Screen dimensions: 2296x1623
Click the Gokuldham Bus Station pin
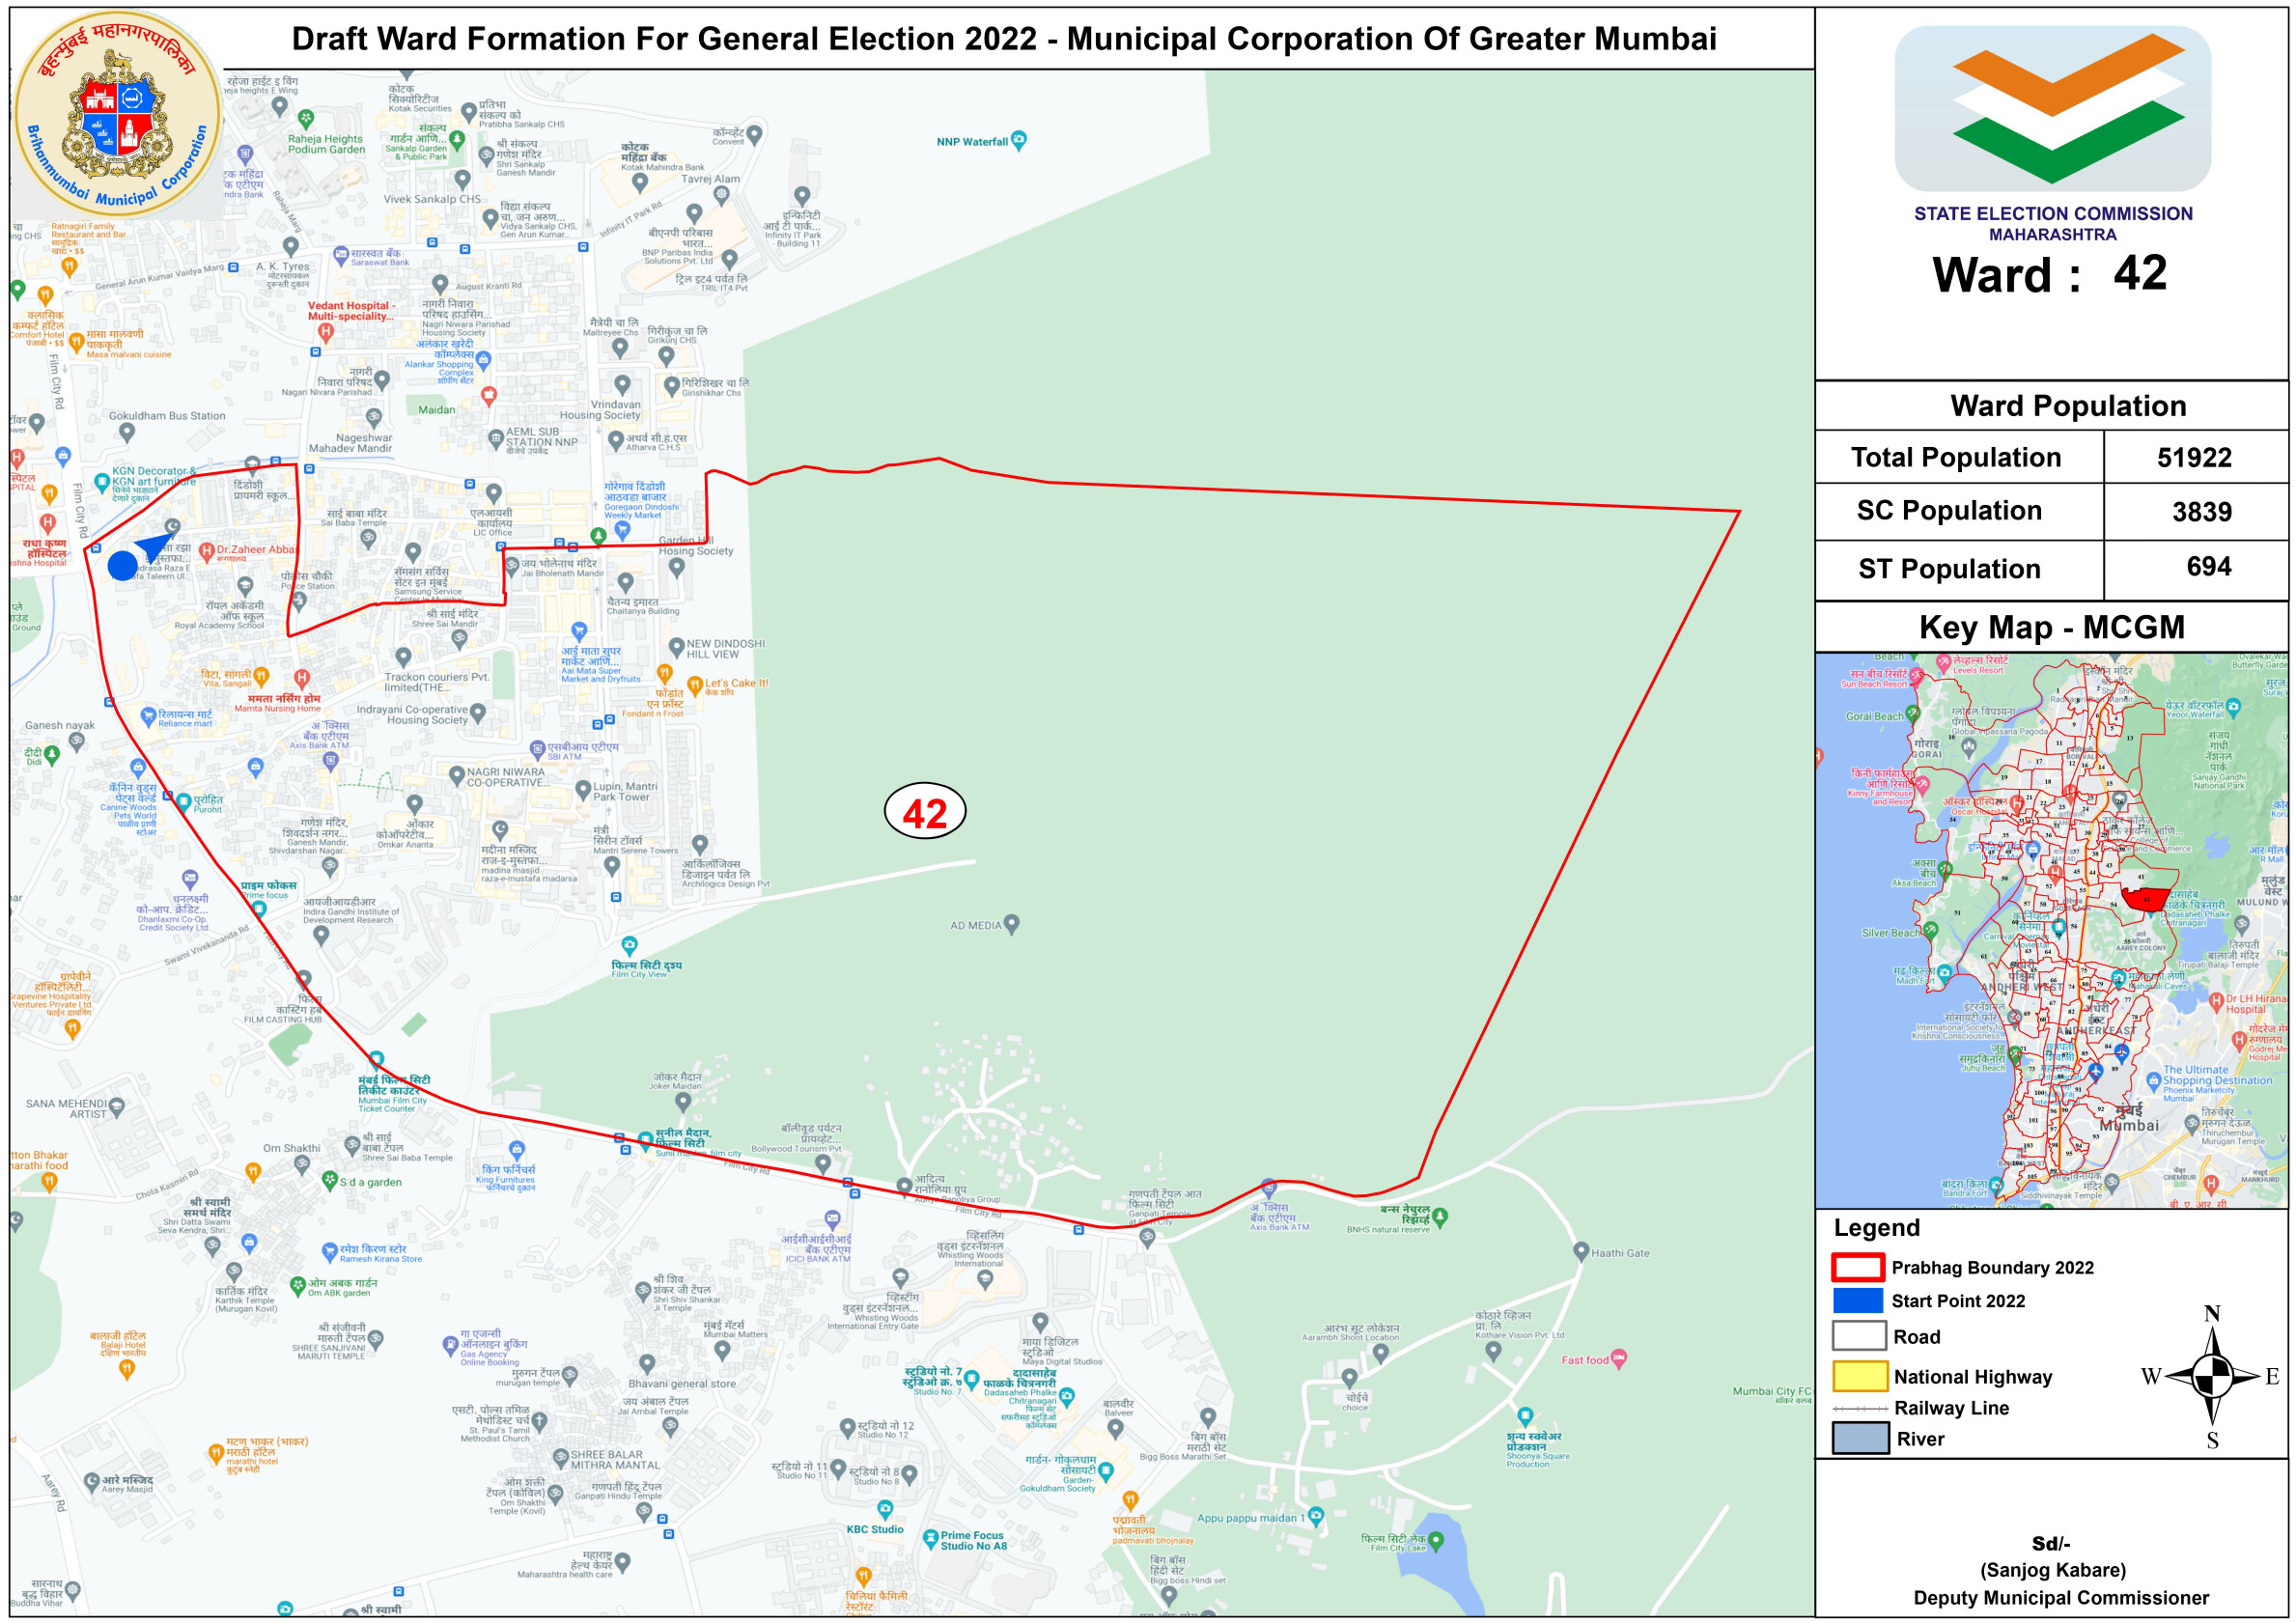pyautogui.click(x=126, y=432)
